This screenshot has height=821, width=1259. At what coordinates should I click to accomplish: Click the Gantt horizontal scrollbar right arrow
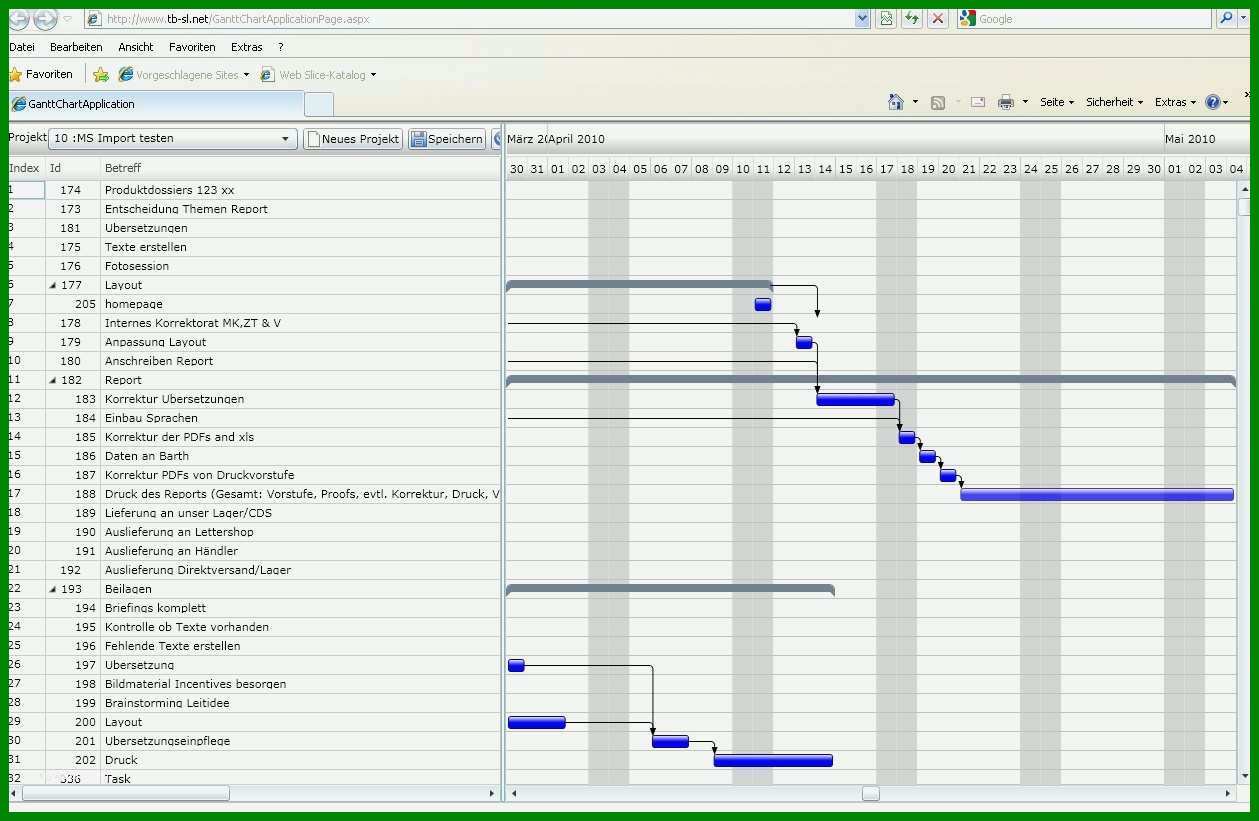tap(1228, 793)
